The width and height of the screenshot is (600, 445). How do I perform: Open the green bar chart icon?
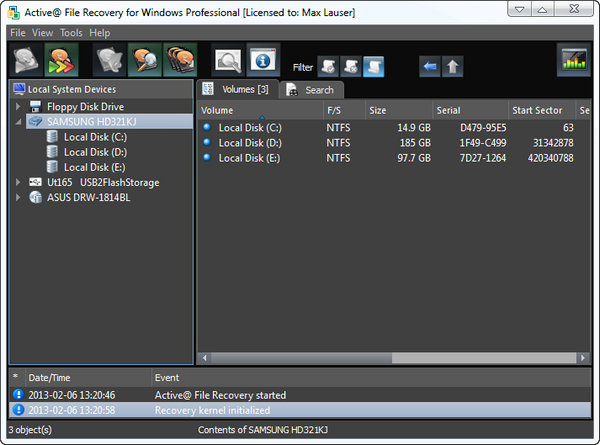tap(574, 62)
